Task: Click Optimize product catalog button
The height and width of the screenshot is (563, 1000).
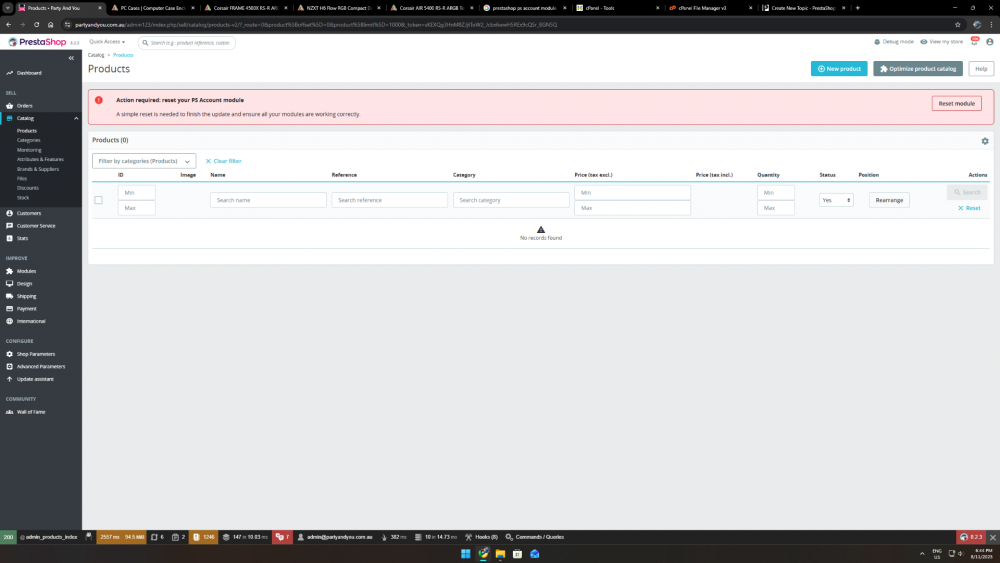Action: click(x=918, y=69)
